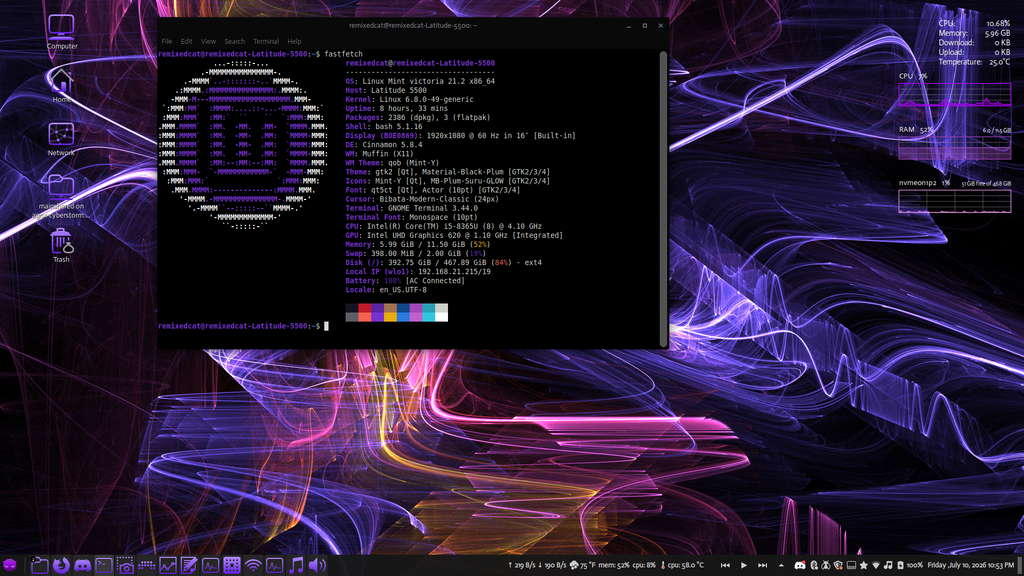Open the terminal Help menu
This screenshot has width=1024, height=576.
pos(295,41)
